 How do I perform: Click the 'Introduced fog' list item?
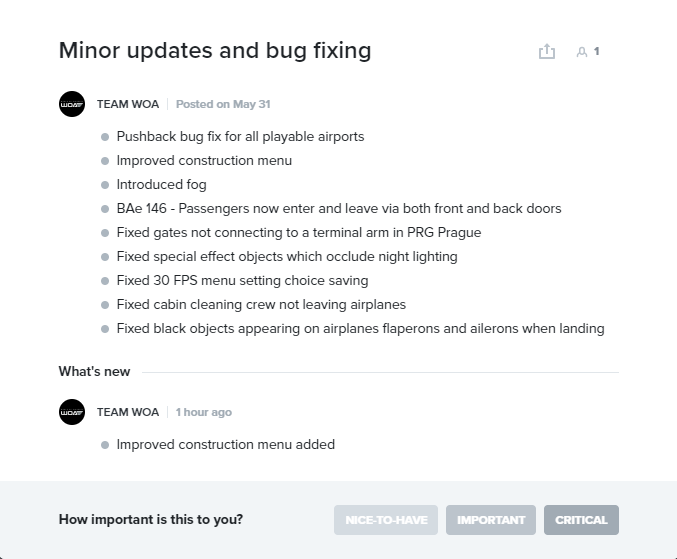[161, 185]
